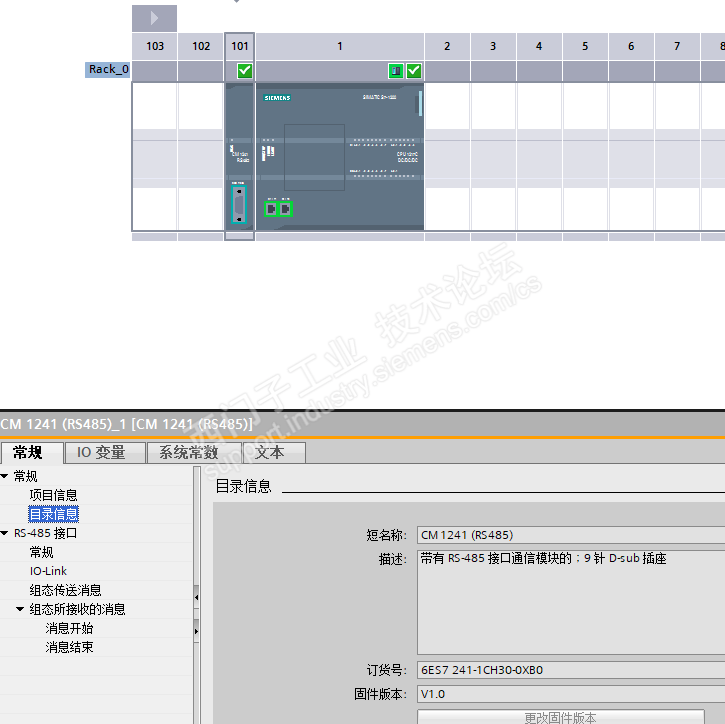Select IO-Link in the tree
The width and height of the screenshot is (725, 724).
(x=48, y=571)
